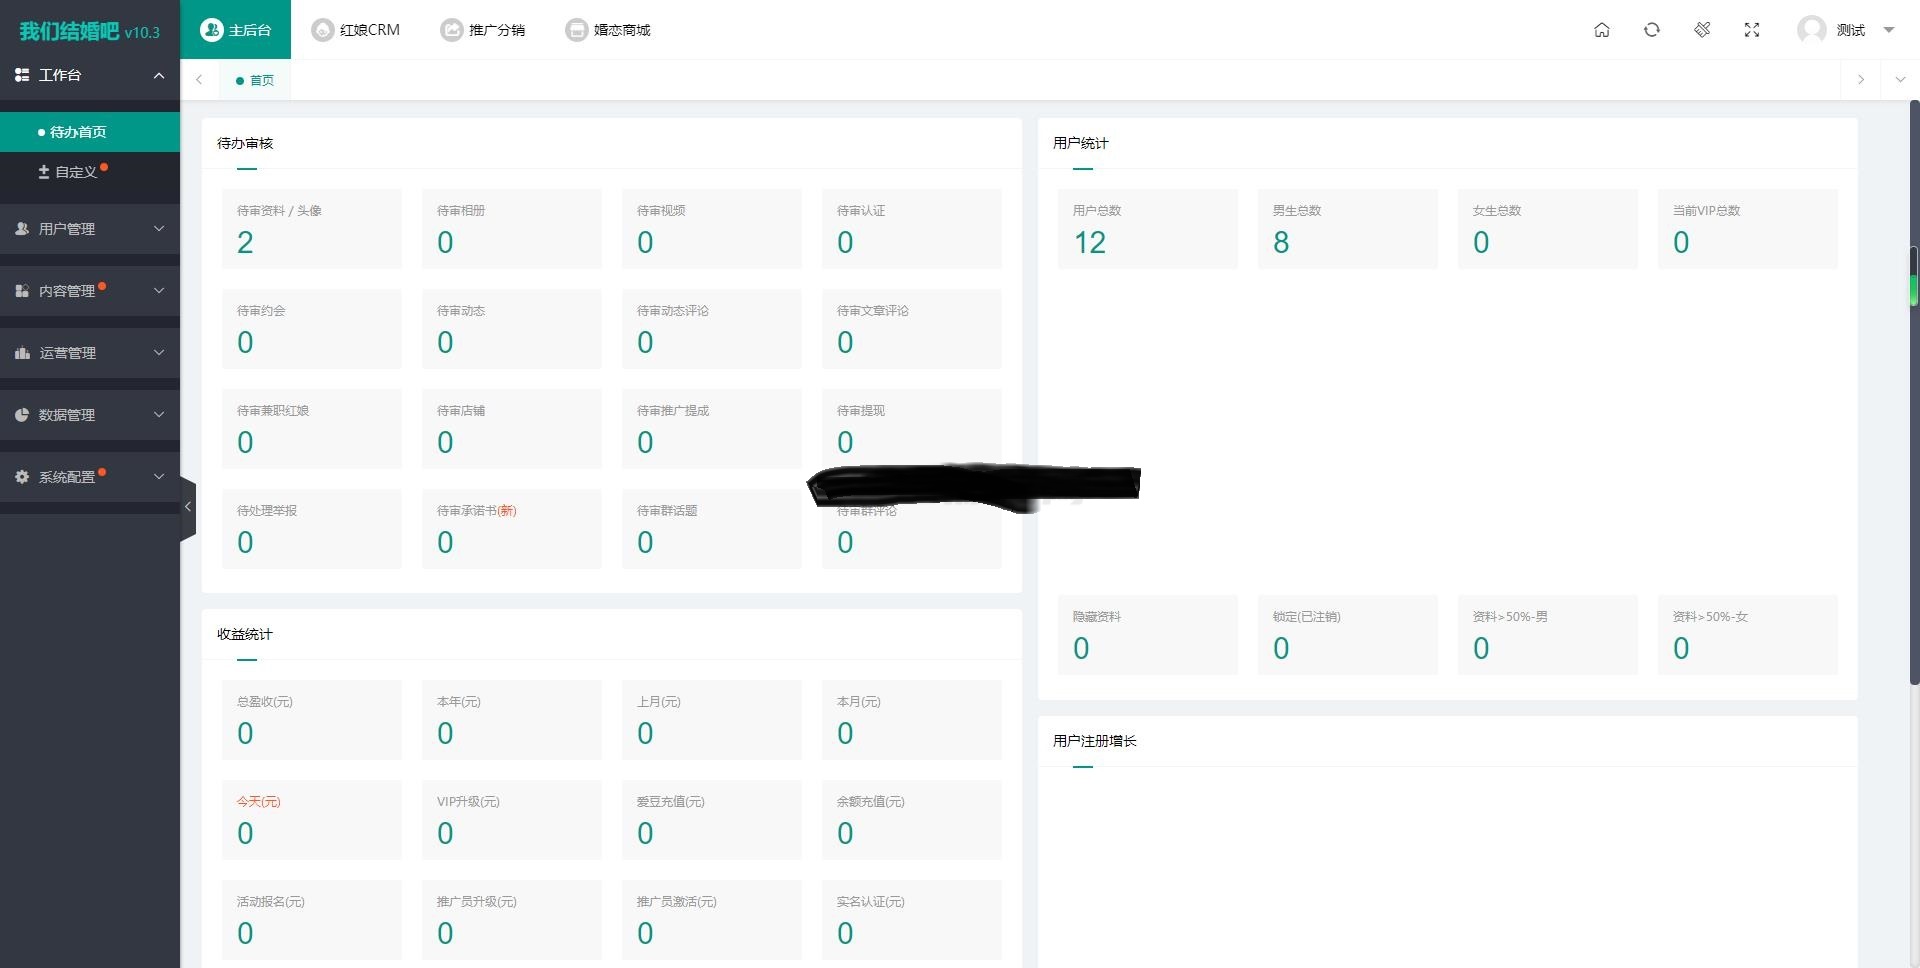This screenshot has height=968, width=1920.
Task: Enter fullscreen using the expand arrows icon
Action: (1752, 30)
